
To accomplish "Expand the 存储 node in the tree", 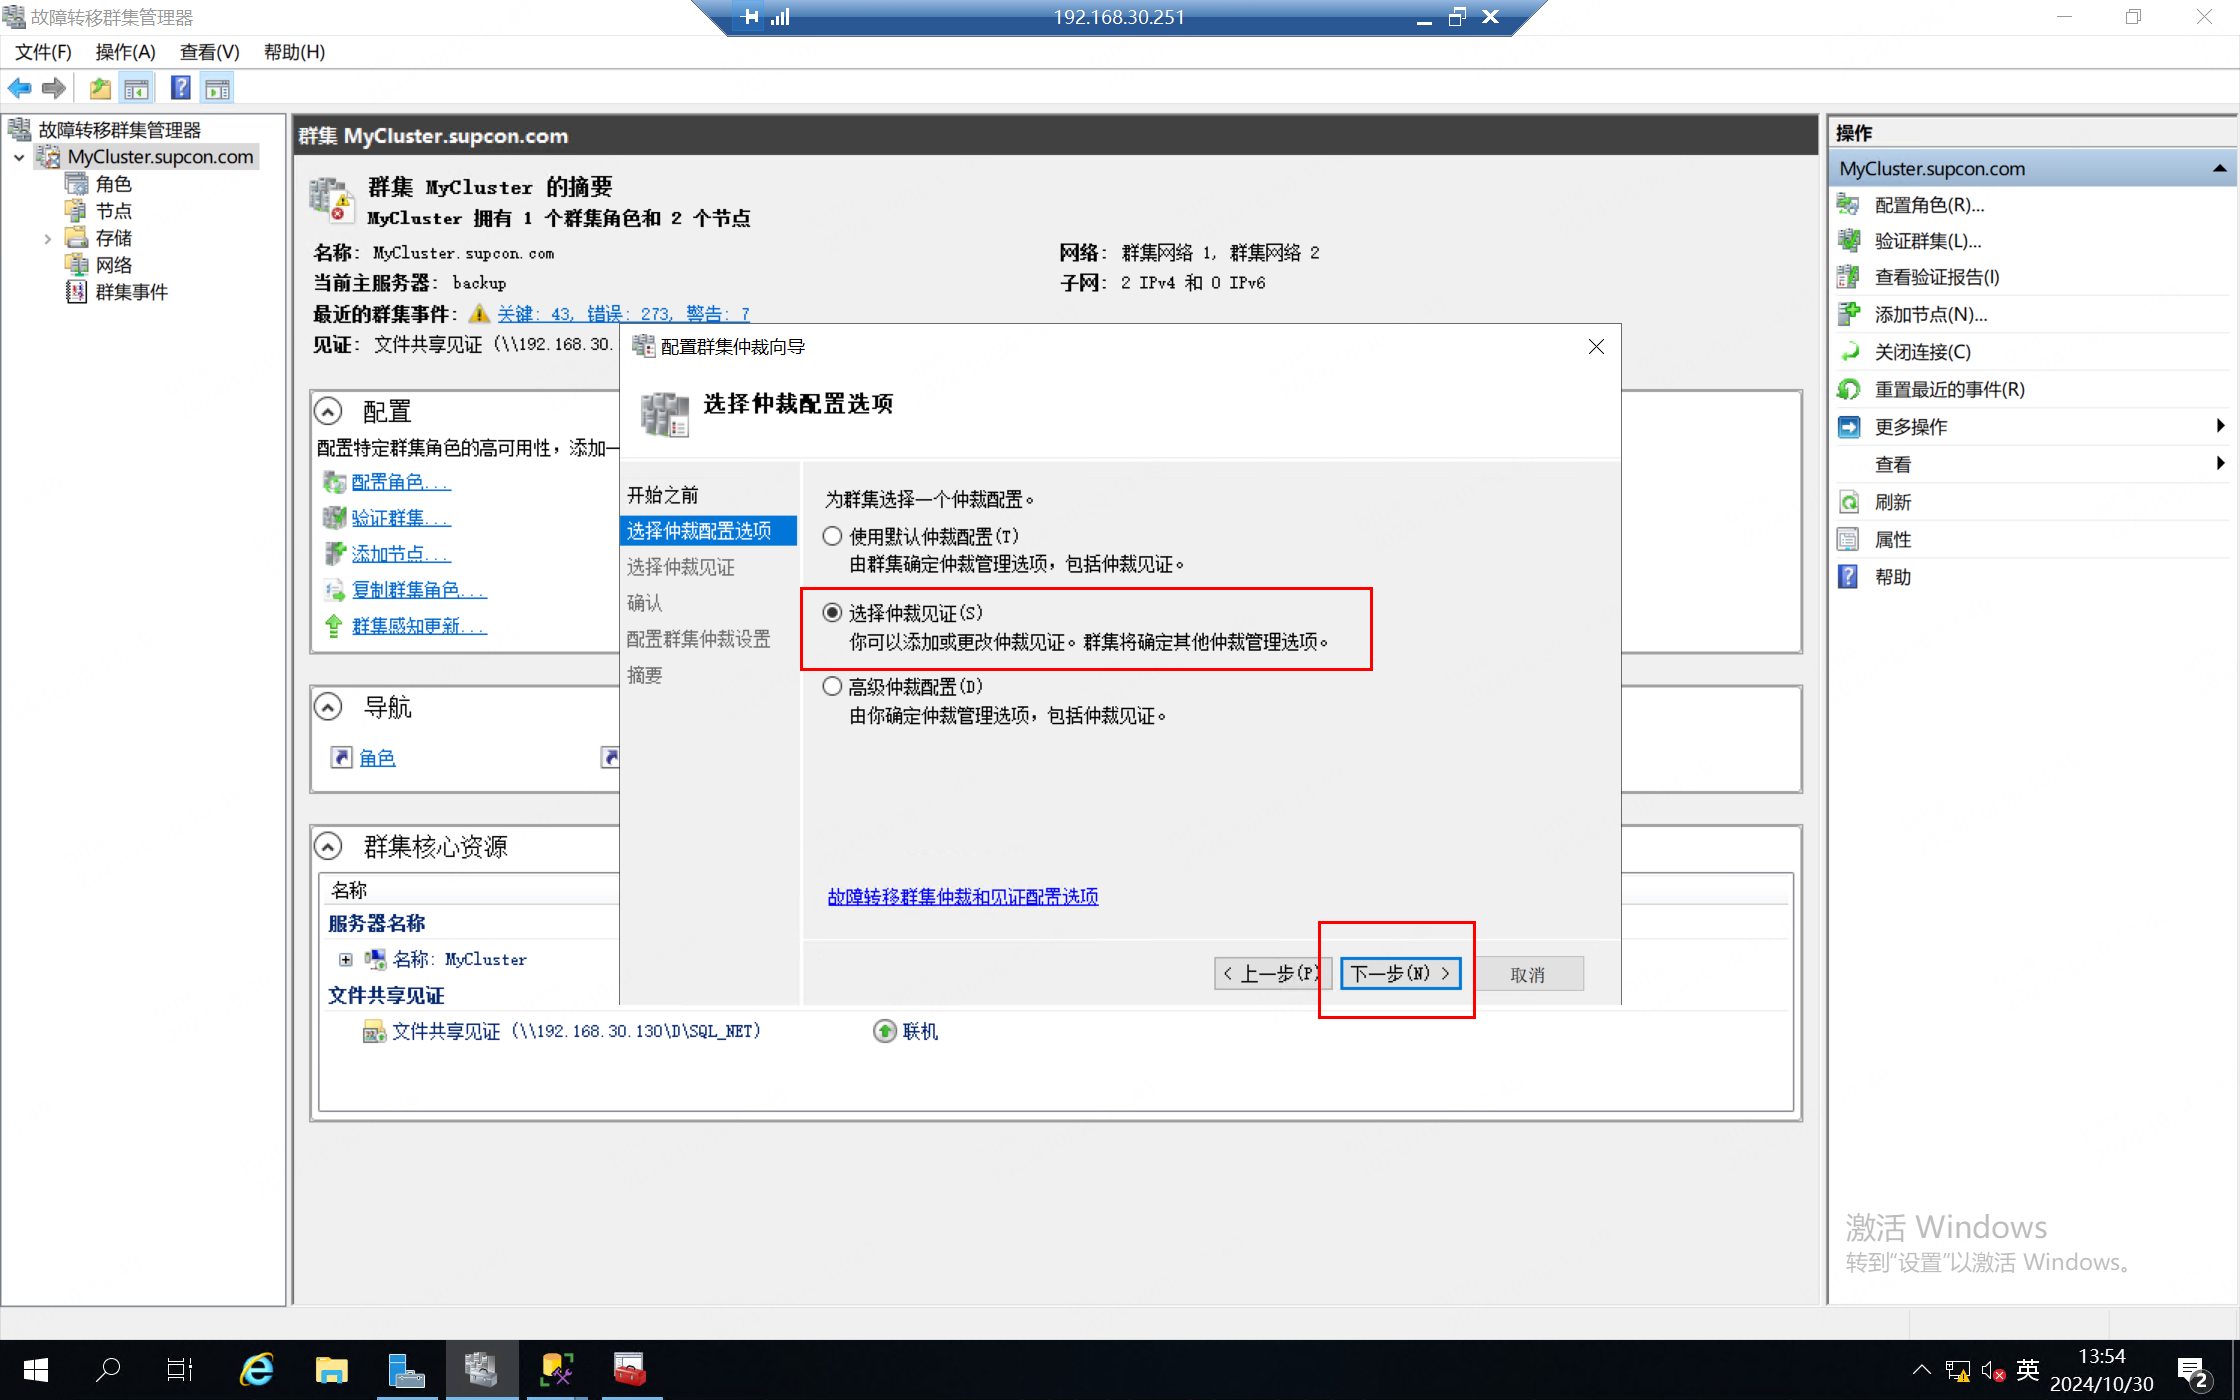I will click(47, 239).
